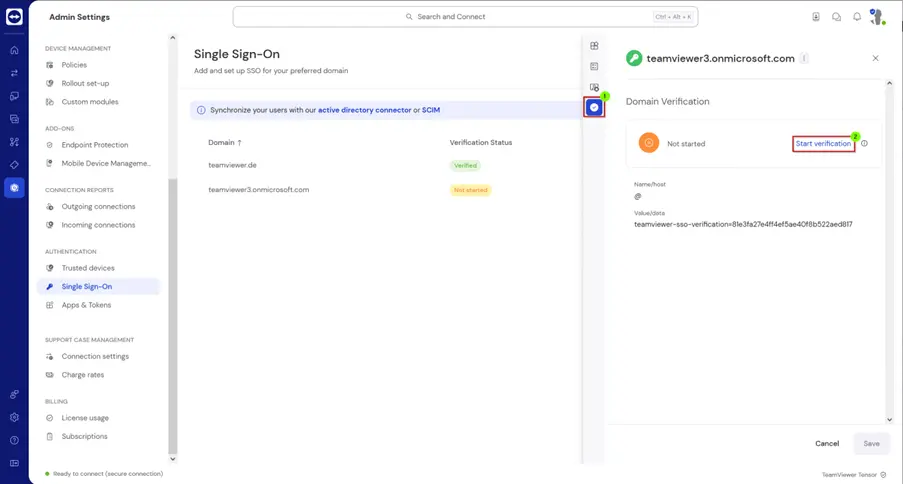
Task: Select Single Sign-On in the sidebar
Action: (98, 286)
